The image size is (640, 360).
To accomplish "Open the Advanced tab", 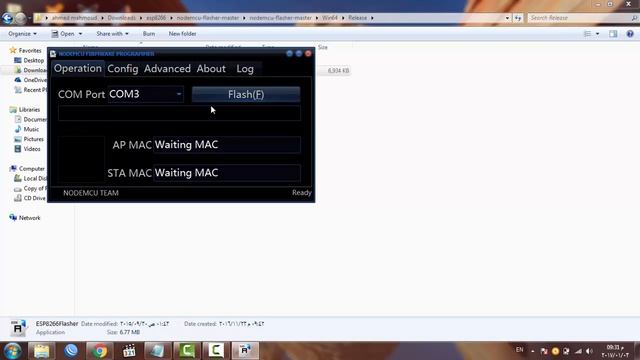I will tap(167, 69).
